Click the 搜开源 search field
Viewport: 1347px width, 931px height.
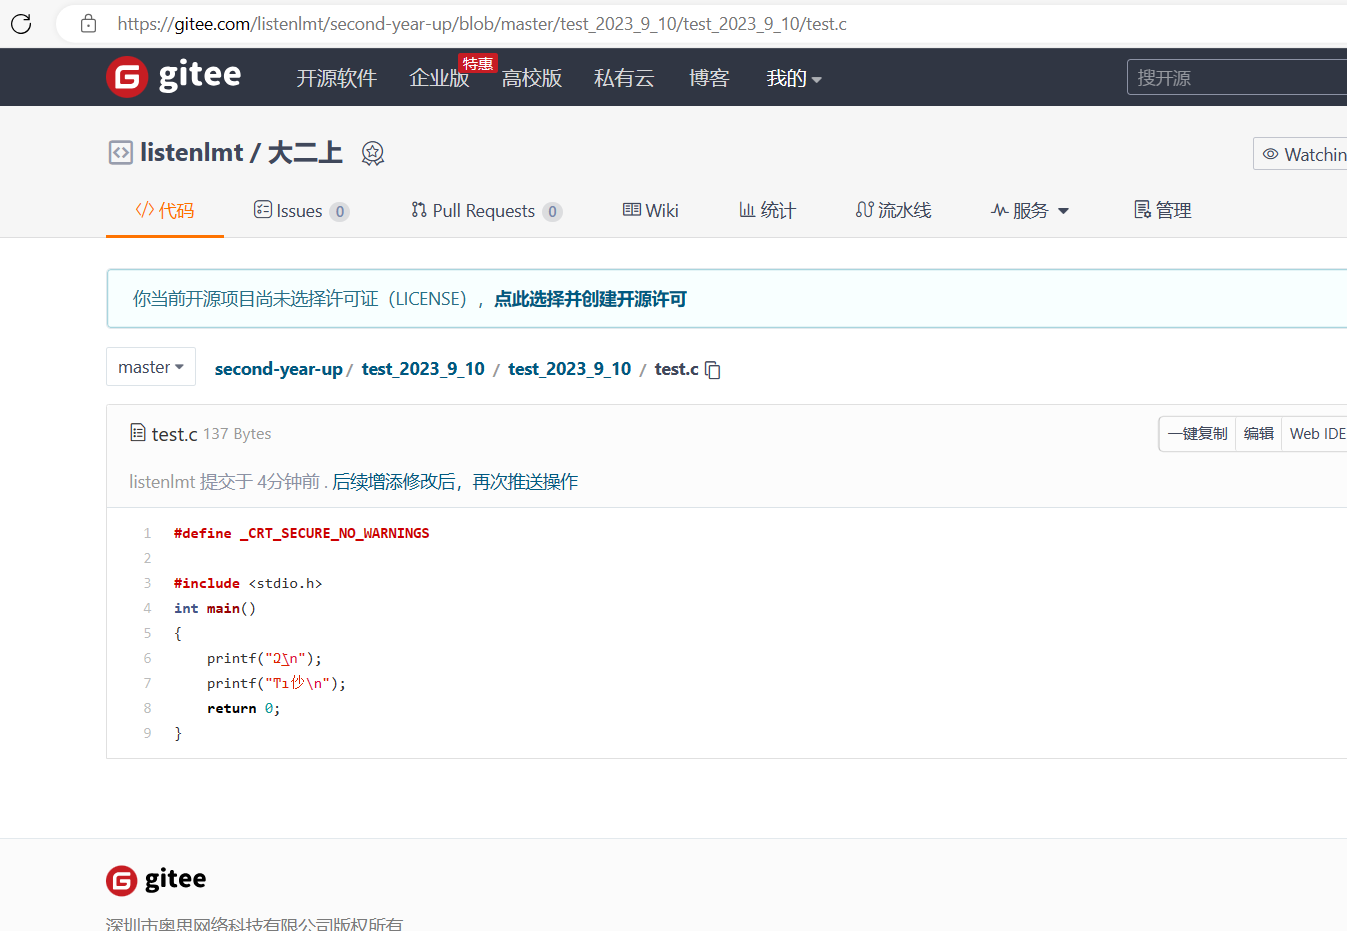pyautogui.click(x=1237, y=77)
